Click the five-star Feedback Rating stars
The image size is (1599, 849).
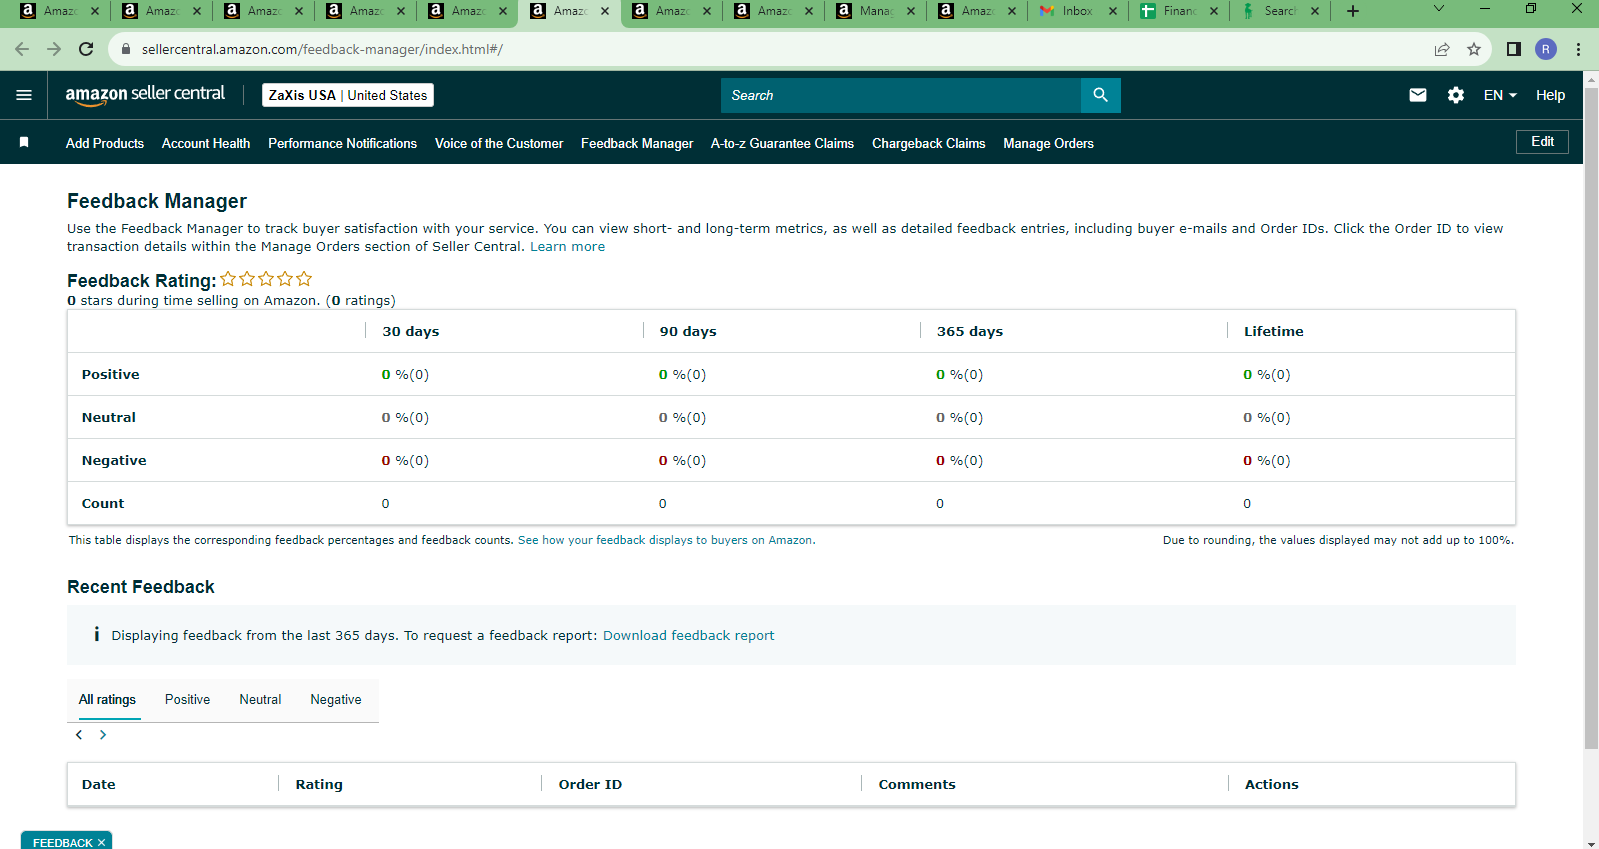tap(266, 279)
